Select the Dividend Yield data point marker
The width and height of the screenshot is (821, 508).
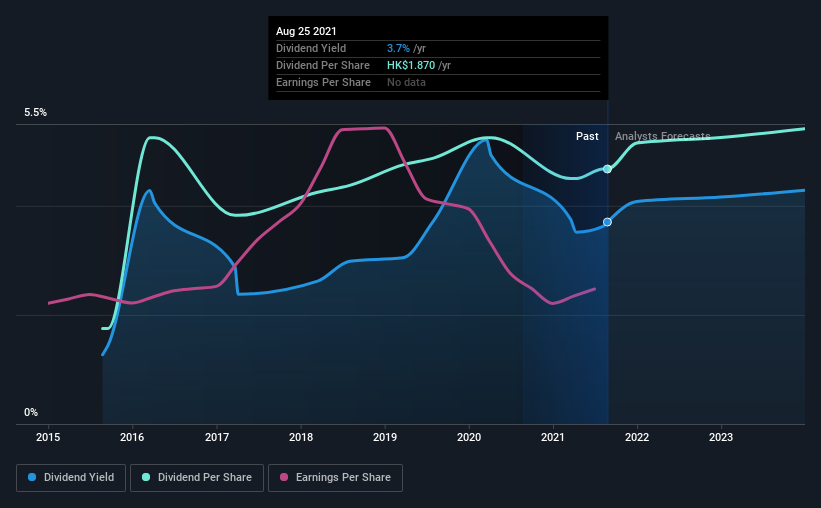click(x=607, y=223)
